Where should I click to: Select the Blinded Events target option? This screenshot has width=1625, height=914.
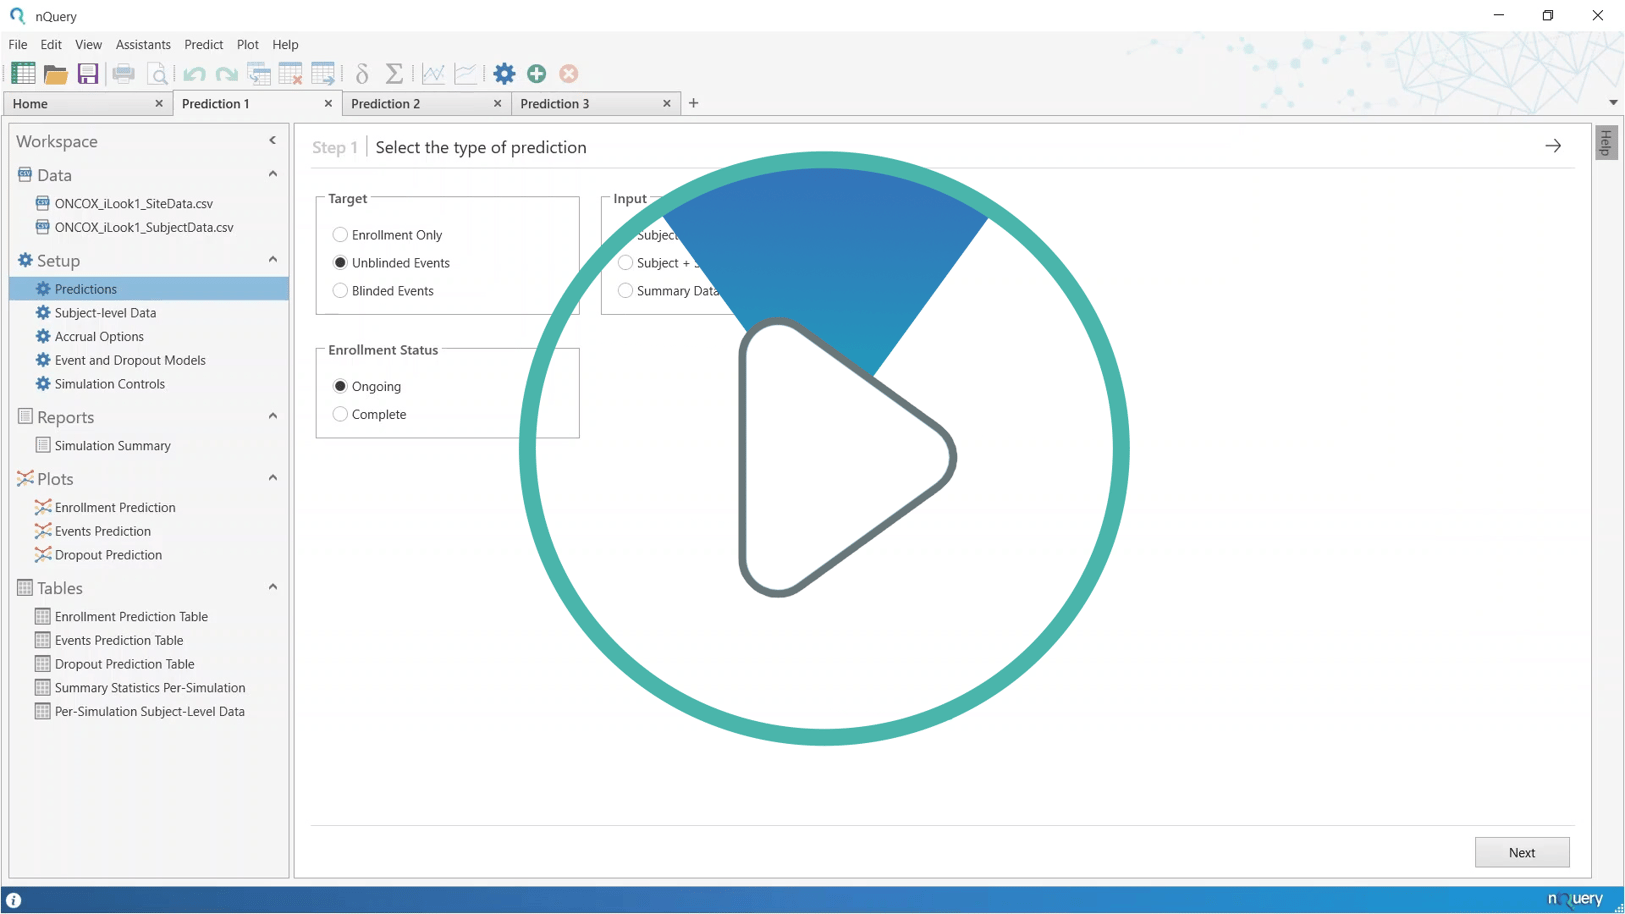coord(340,290)
